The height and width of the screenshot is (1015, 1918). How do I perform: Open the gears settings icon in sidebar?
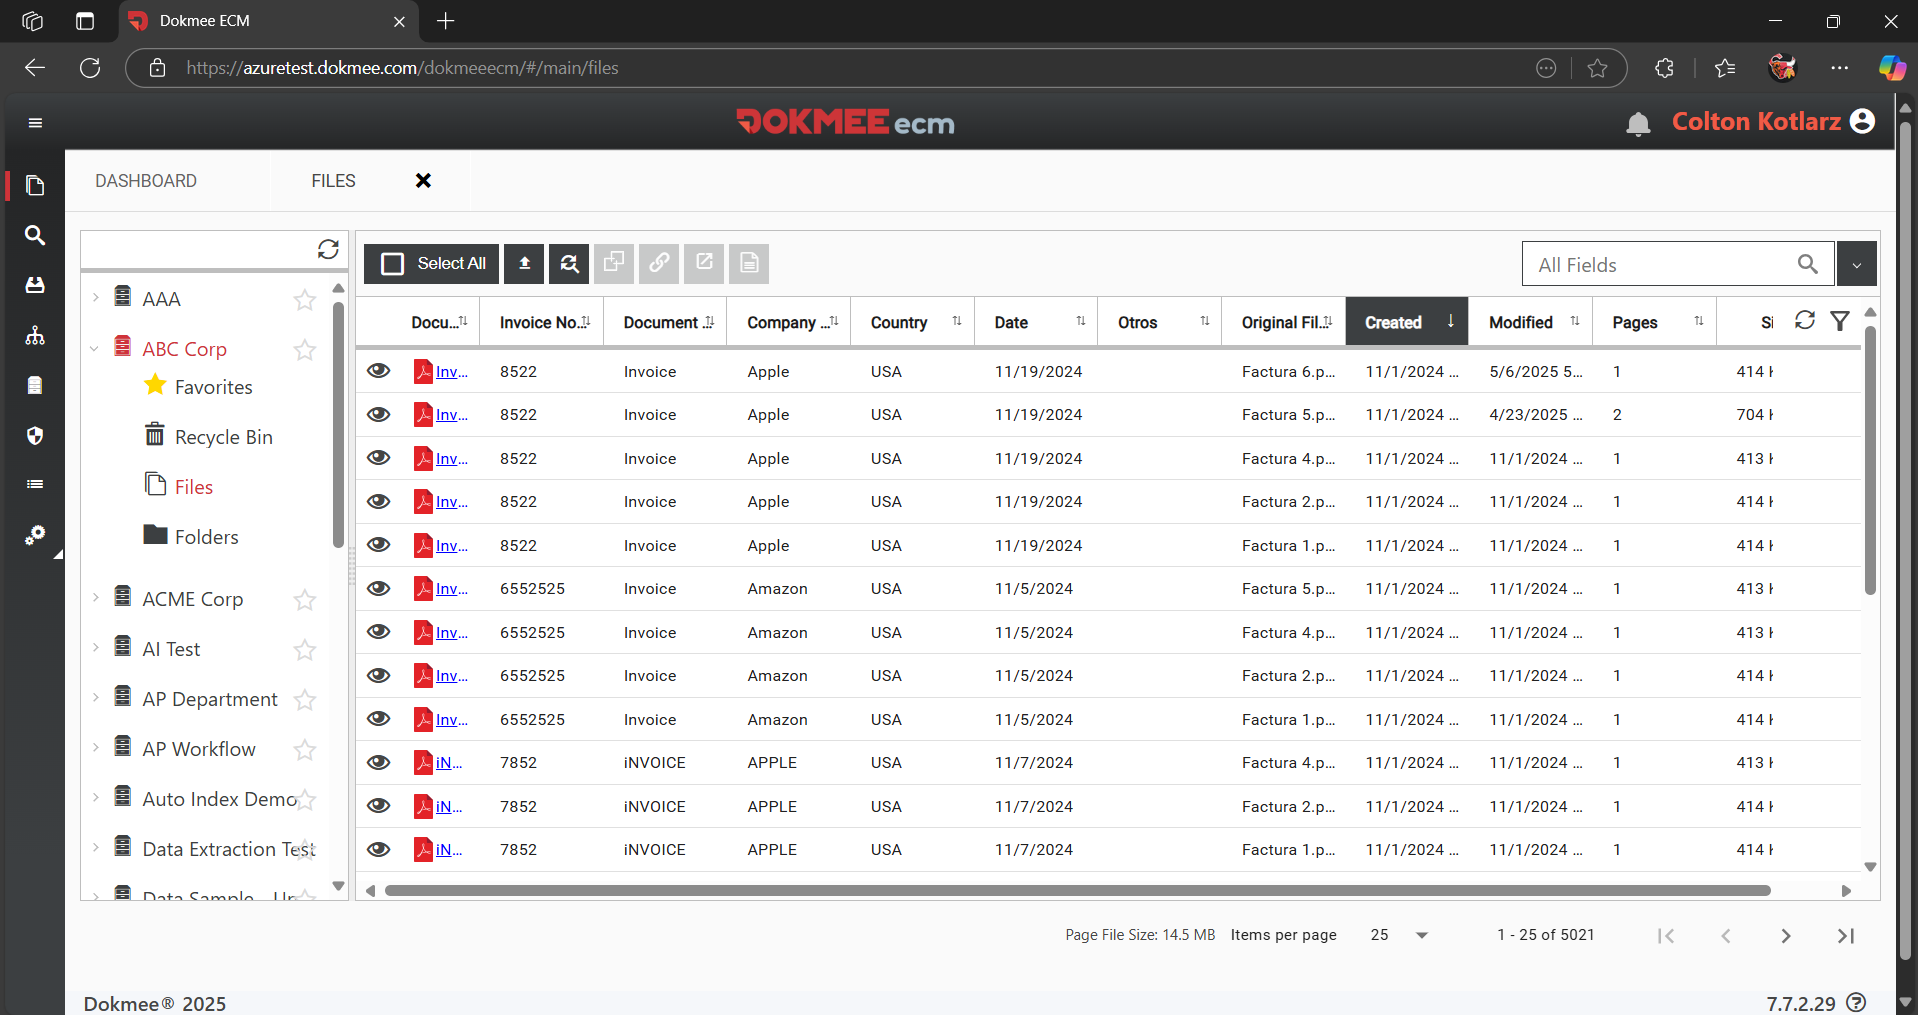pos(35,535)
